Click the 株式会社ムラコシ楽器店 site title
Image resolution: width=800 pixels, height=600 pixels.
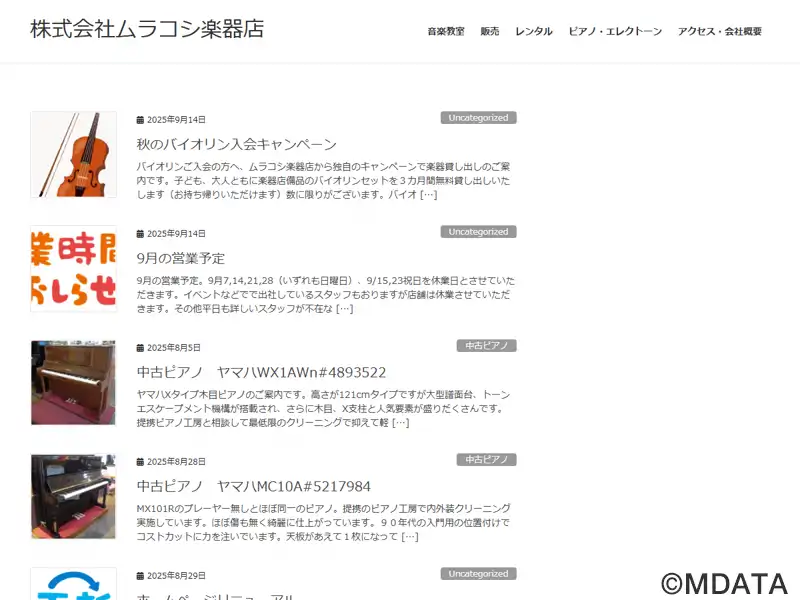tap(147, 29)
